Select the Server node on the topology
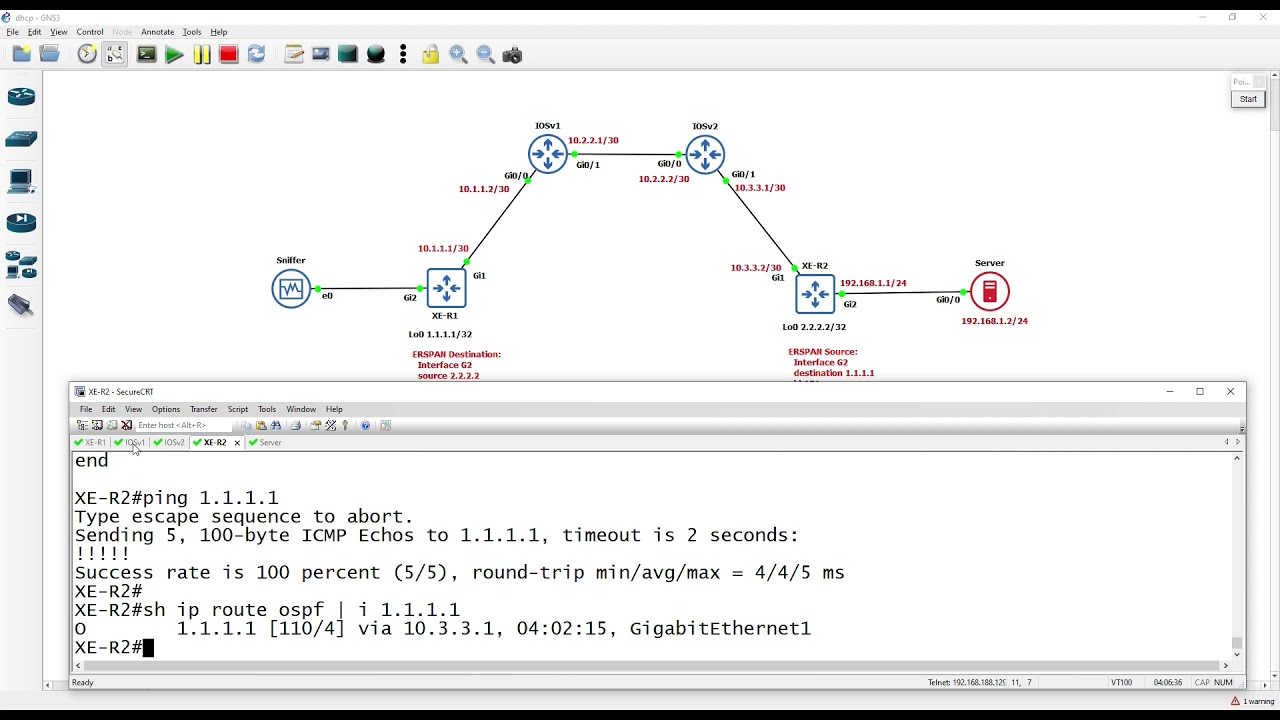The width and height of the screenshot is (1280, 720). pos(990,291)
